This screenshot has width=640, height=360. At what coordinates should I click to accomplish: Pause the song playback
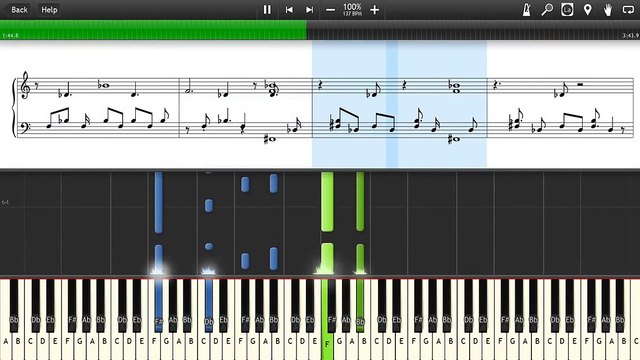(x=267, y=9)
